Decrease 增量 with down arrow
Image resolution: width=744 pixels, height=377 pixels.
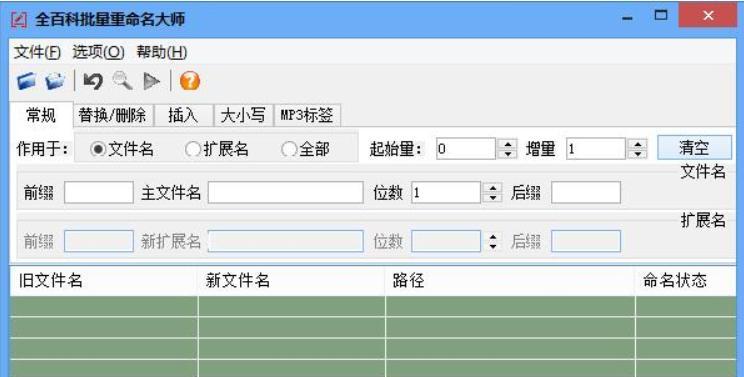(x=638, y=154)
